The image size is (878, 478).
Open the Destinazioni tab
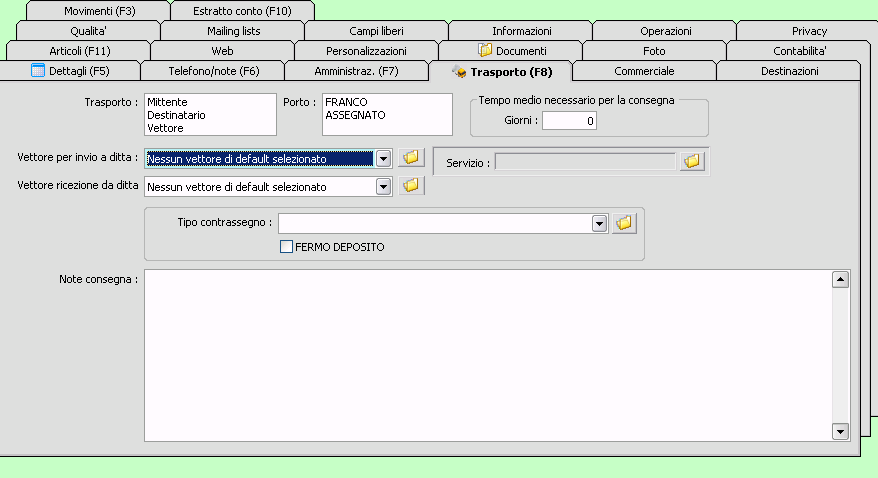(x=789, y=71)
